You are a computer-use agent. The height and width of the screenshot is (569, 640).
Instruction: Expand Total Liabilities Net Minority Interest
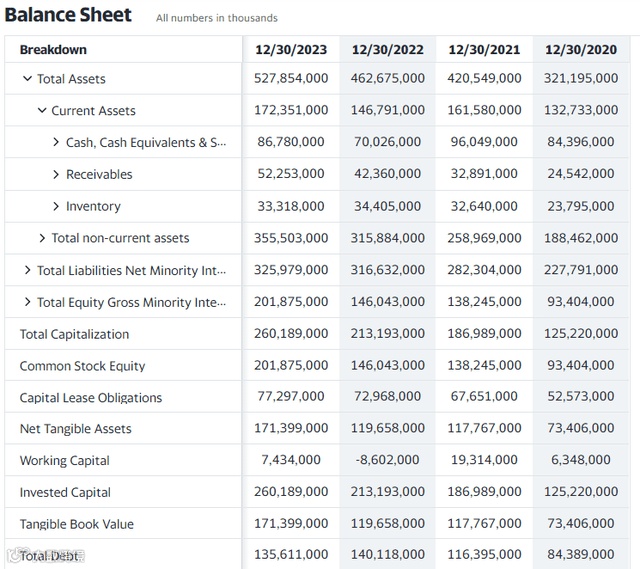coord(27,270)
